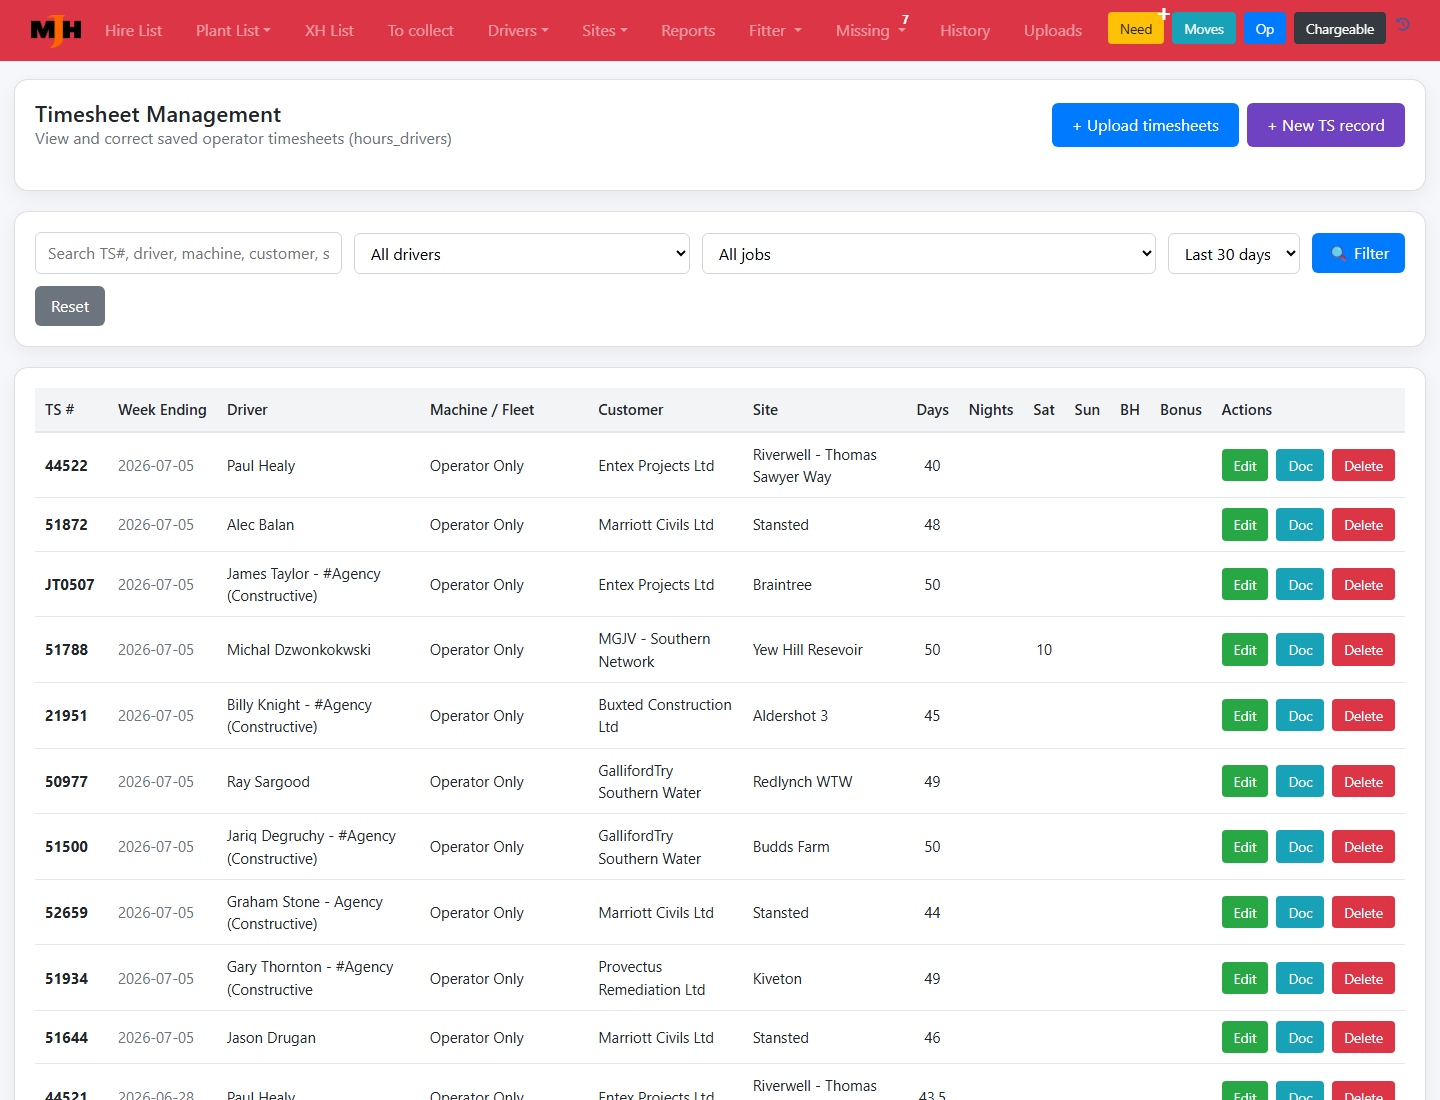Viewport: 1440px width, 1100px height.
Task: Edit timesheet 50977 for Ray Sargood
Action: (x=1245, y=782)
